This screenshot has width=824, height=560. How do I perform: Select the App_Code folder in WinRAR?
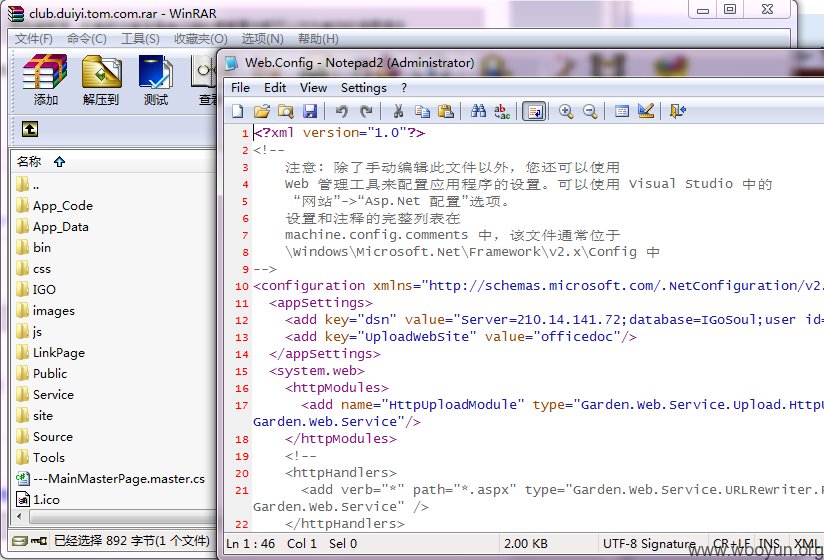55,206
